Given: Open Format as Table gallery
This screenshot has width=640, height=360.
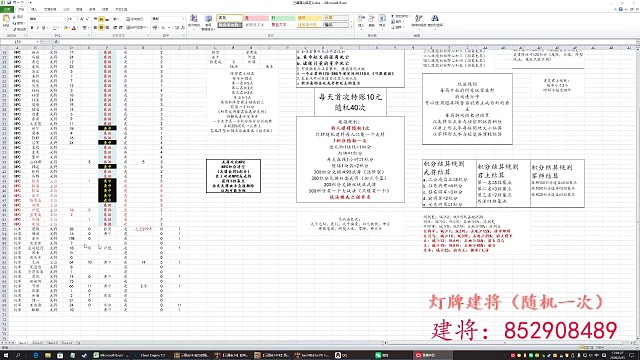Looking at the screenshot, I should [208, 22].
